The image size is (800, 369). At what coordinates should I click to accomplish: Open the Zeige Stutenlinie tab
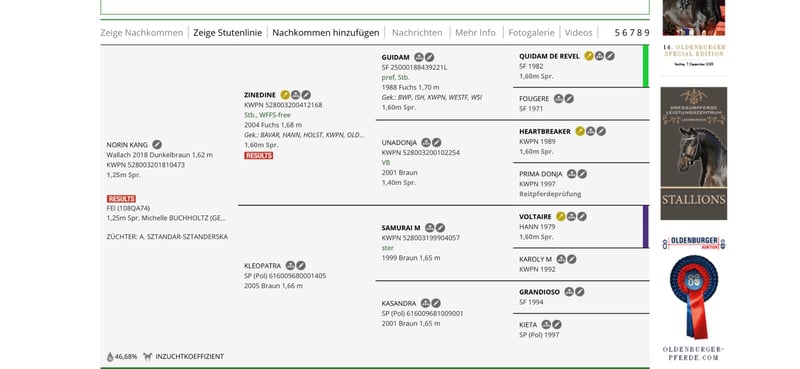228,33
